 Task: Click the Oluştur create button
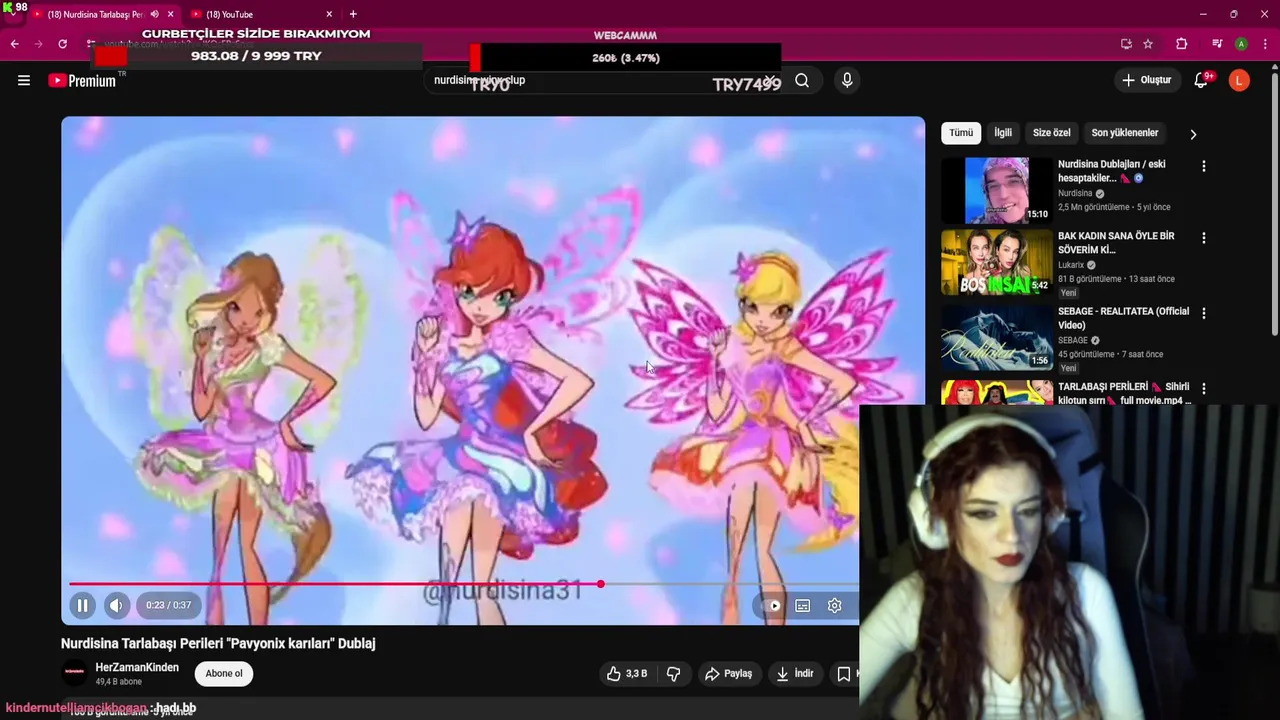pyautogui.click(x=1146, y=80)
